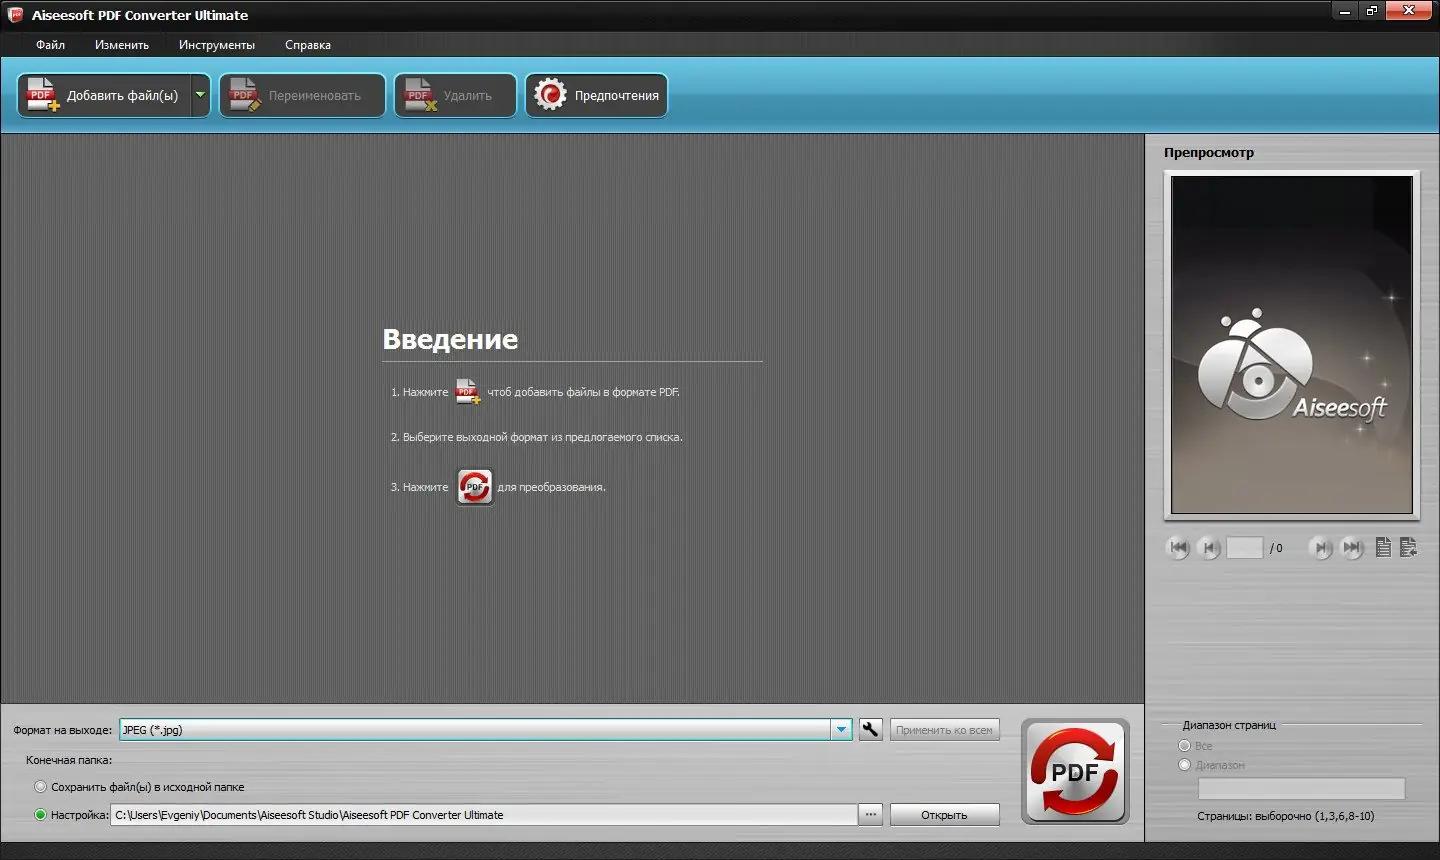Click the Применить ко всем button

click(x=944, y=730)
